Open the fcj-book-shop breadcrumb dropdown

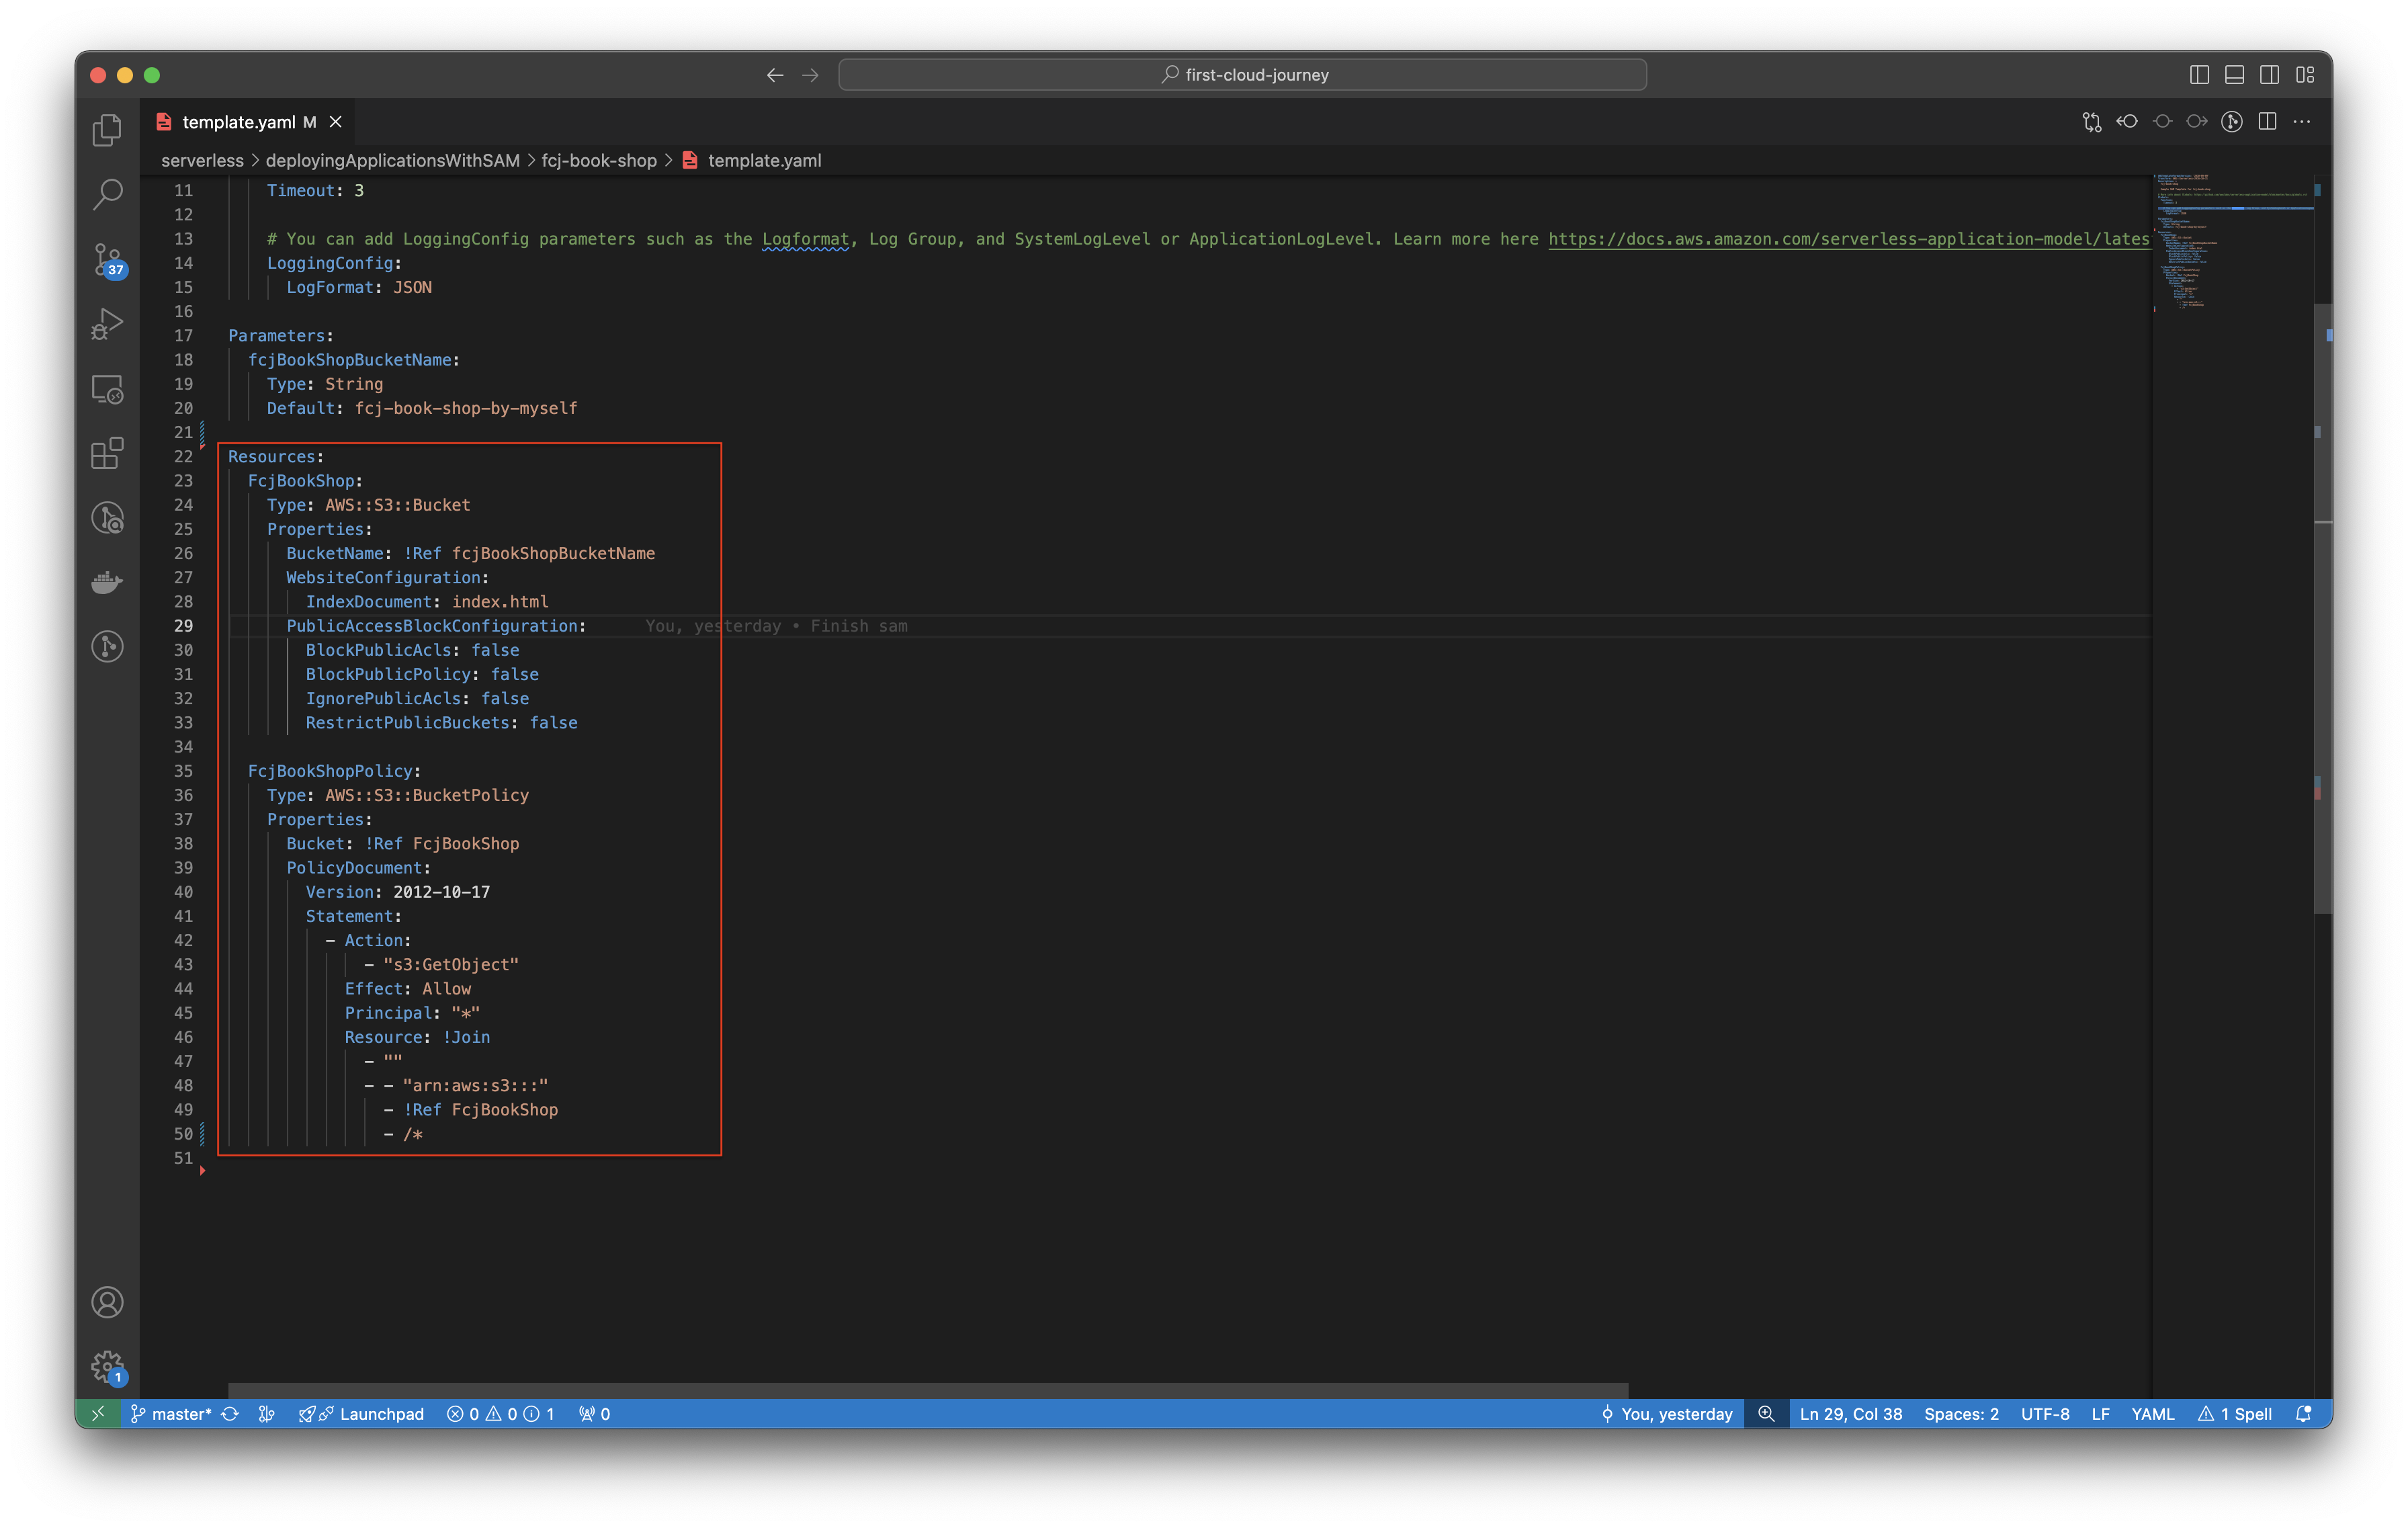click(x=599, y=160)
